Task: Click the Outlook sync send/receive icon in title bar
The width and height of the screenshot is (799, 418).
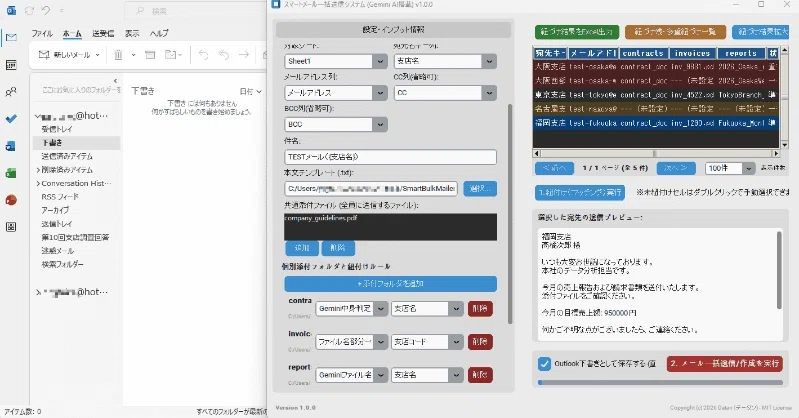Action: click(x=29, y=10)
